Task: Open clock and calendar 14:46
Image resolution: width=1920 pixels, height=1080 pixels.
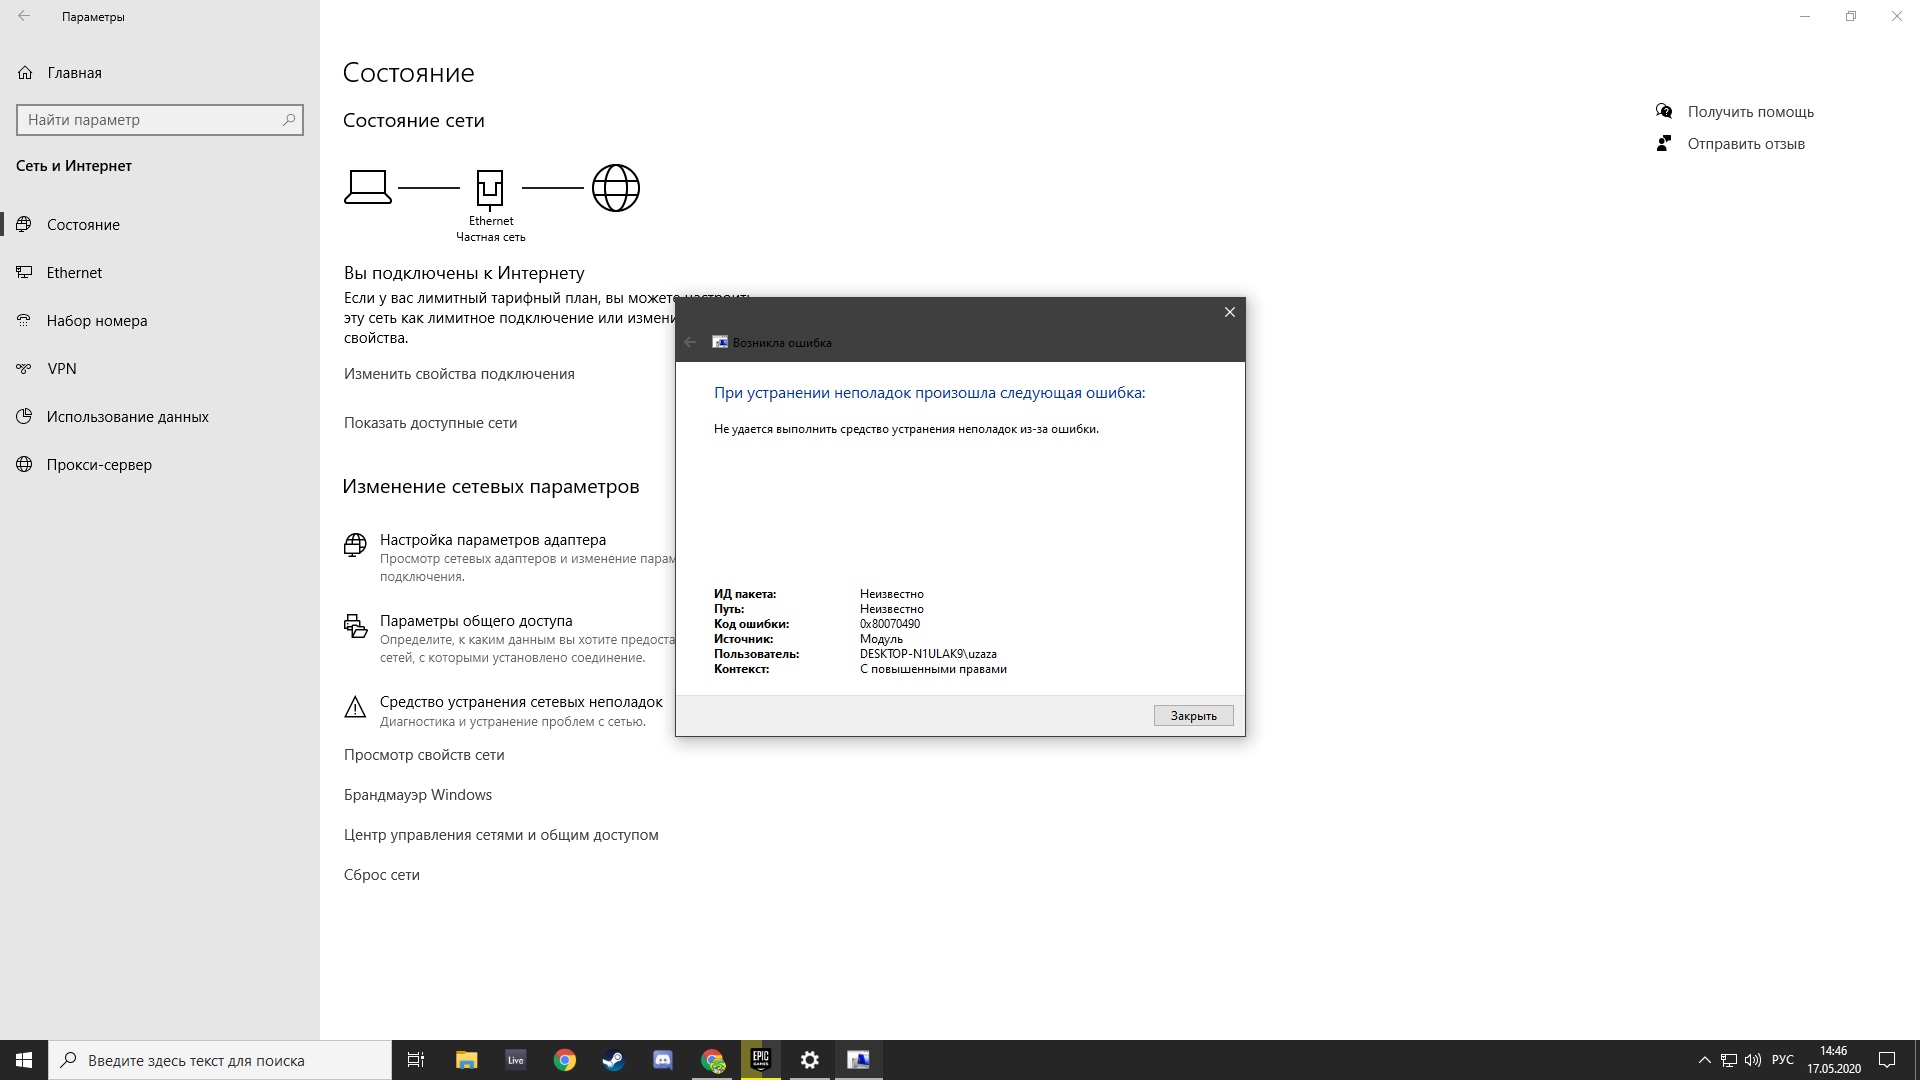Action: pos(1834,1060)
